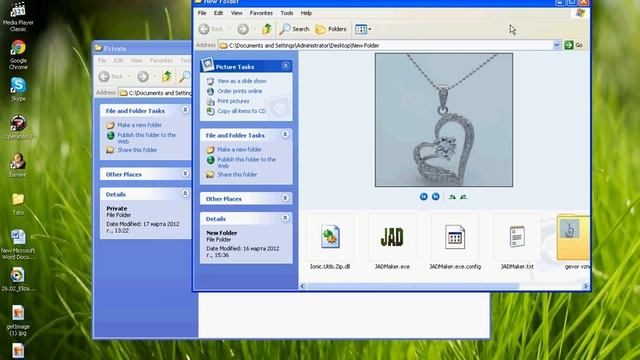640x360 pixels.
Task: Click address field in Private window
Action: [156, 93]
